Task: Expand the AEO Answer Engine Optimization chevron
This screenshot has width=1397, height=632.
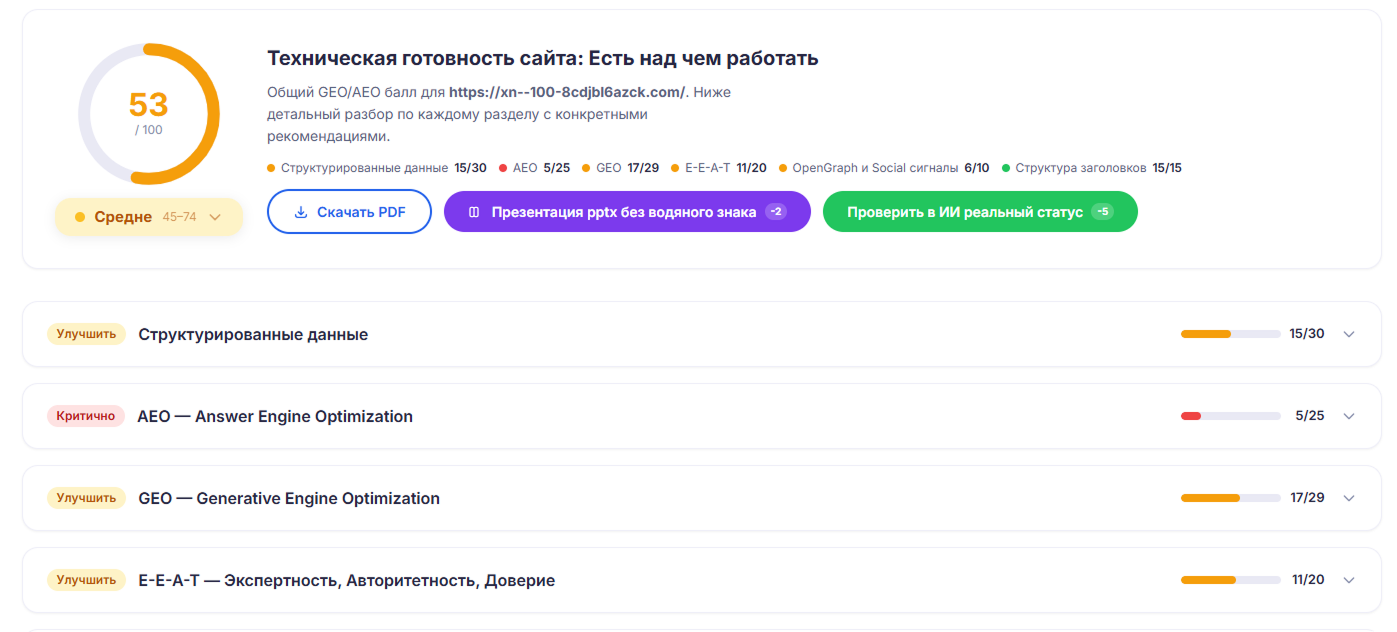Action: coord(1349,416)
